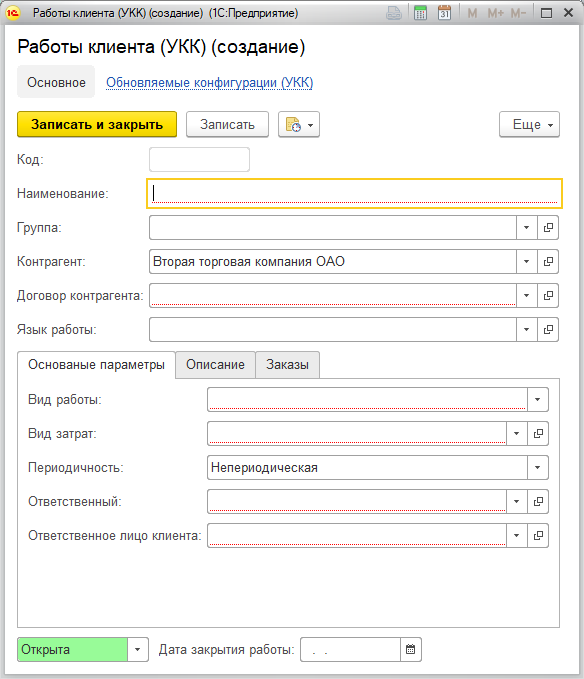Open the Вид затрат item icon
Viewport: 584px width, 679px height.
click(538, 433)
